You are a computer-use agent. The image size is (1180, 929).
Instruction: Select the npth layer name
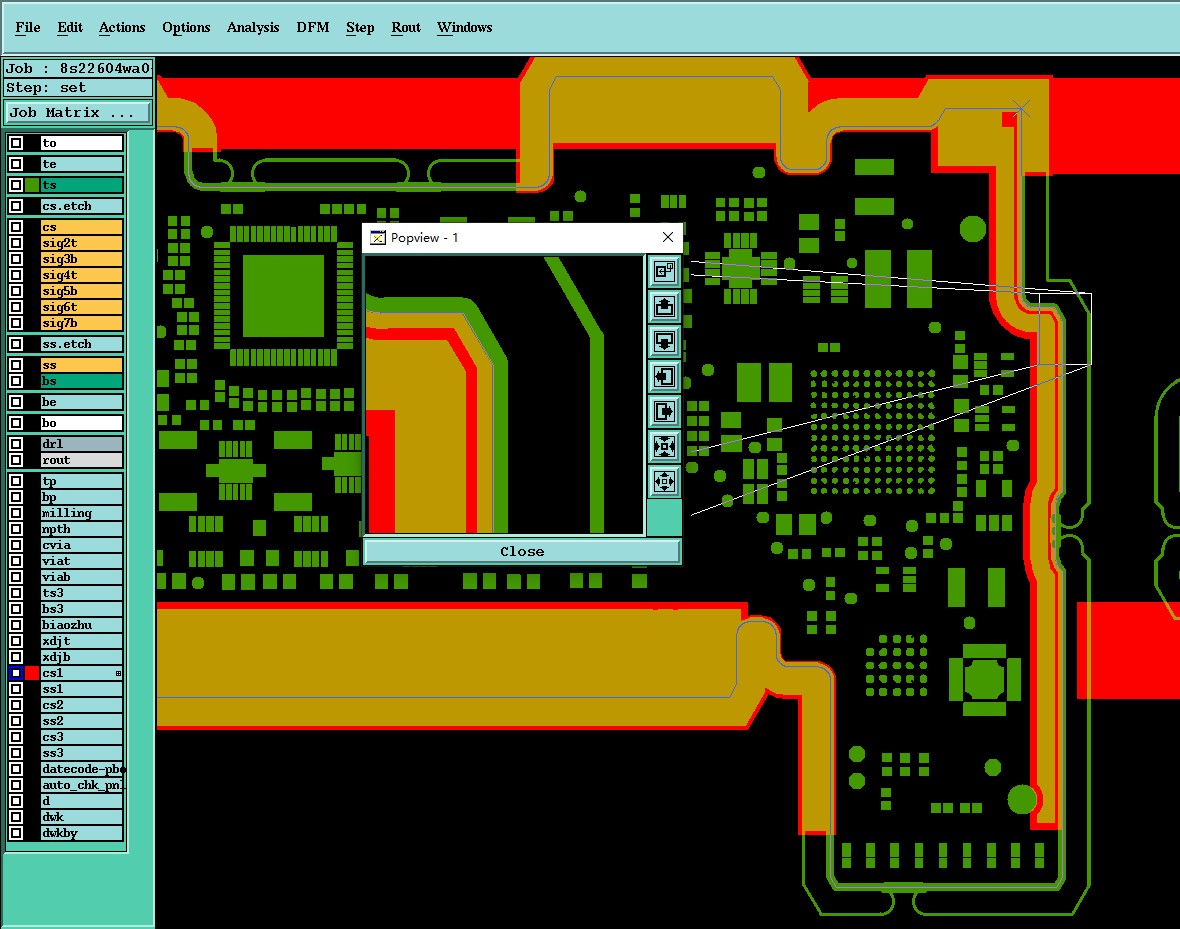click(81, 529)
